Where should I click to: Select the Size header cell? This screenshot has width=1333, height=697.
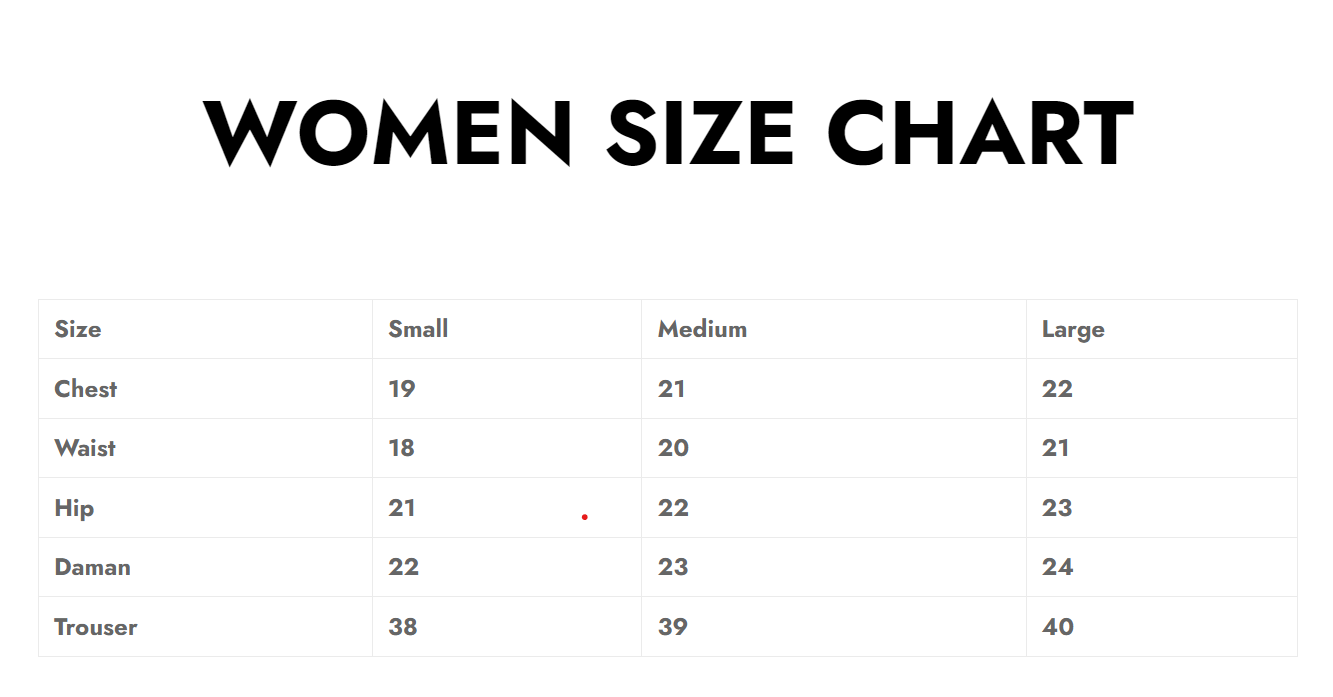tap(78, 329)
